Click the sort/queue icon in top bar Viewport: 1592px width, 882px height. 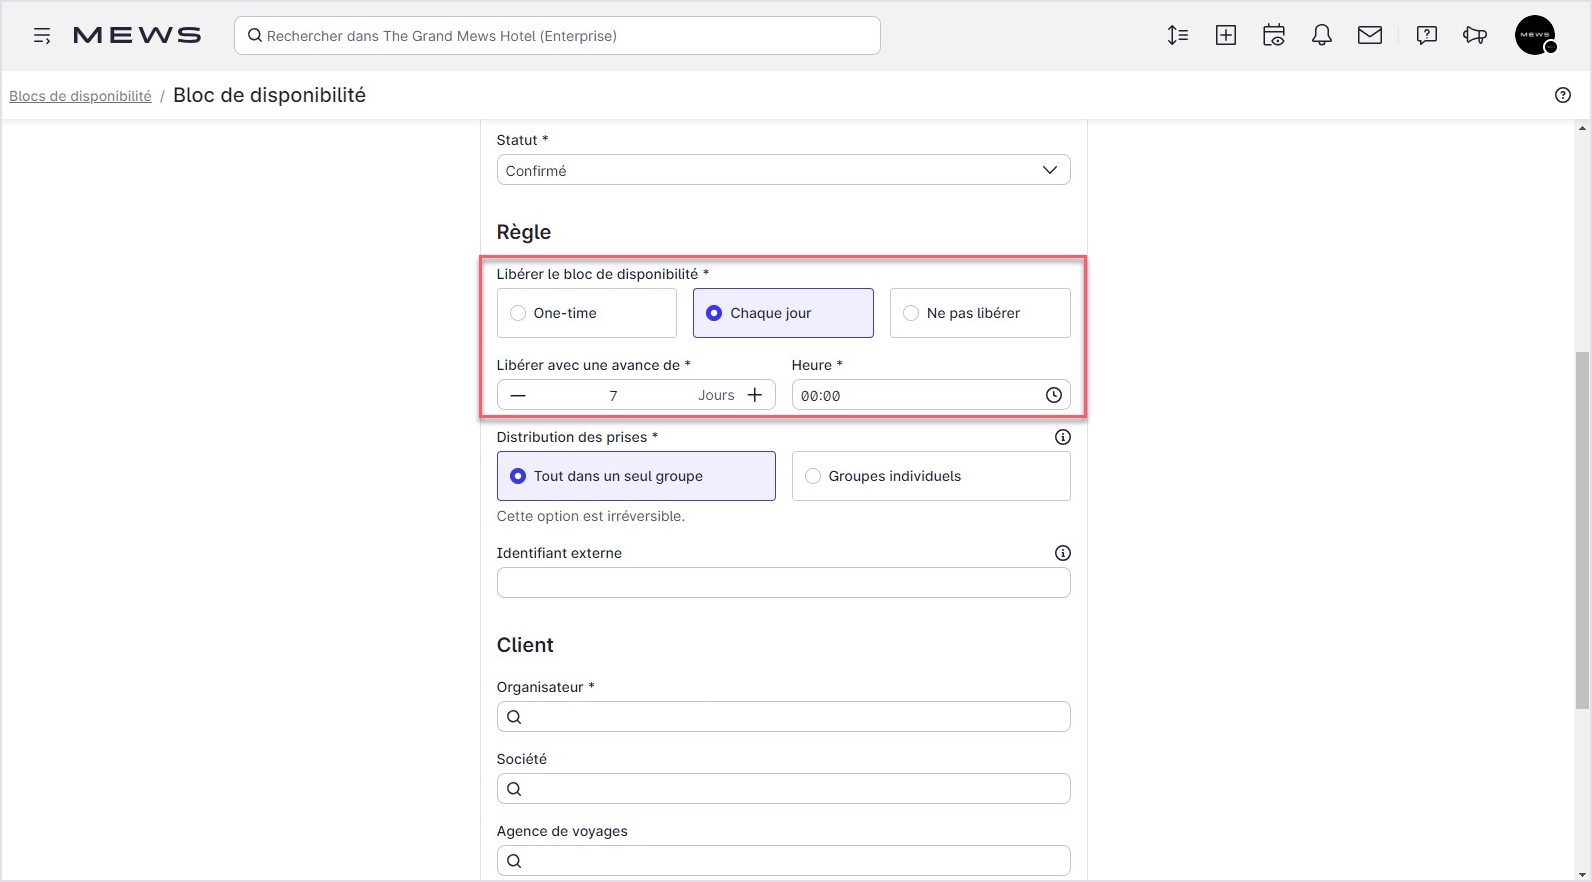pos(1177,36)
